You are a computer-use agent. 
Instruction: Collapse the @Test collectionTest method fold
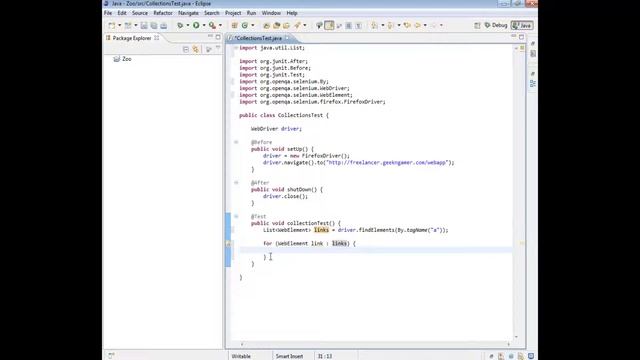tap(236, 216)
